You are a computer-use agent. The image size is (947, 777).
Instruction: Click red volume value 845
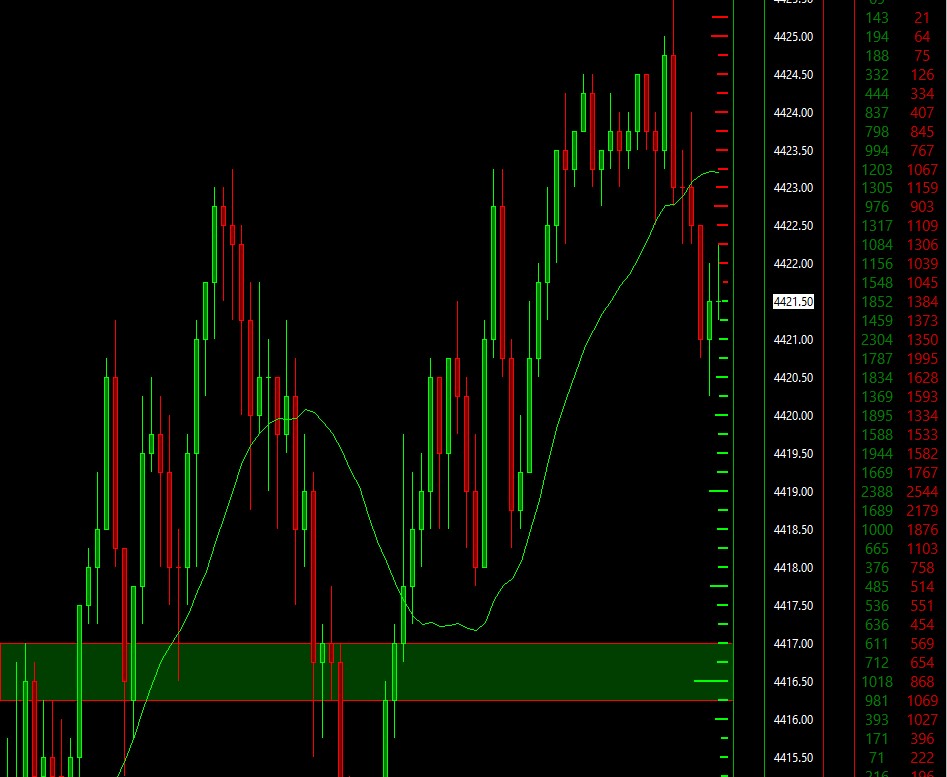point(922,132)
